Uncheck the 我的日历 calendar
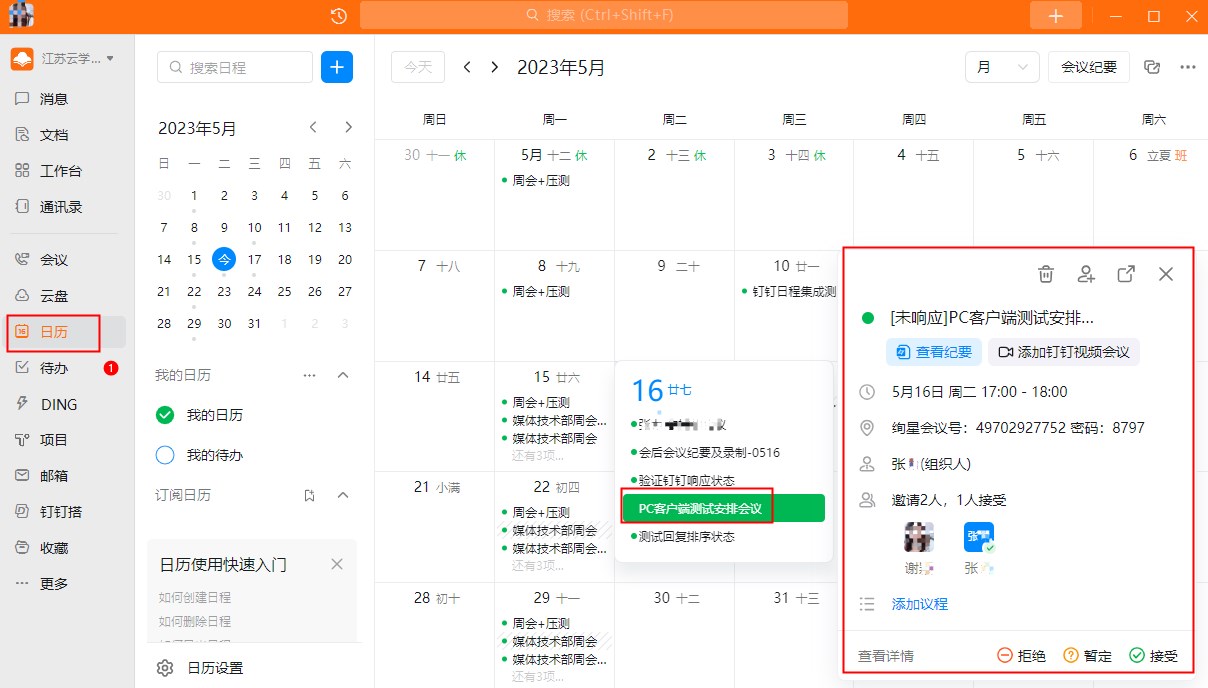The image size is (1208, 688). 165,415
